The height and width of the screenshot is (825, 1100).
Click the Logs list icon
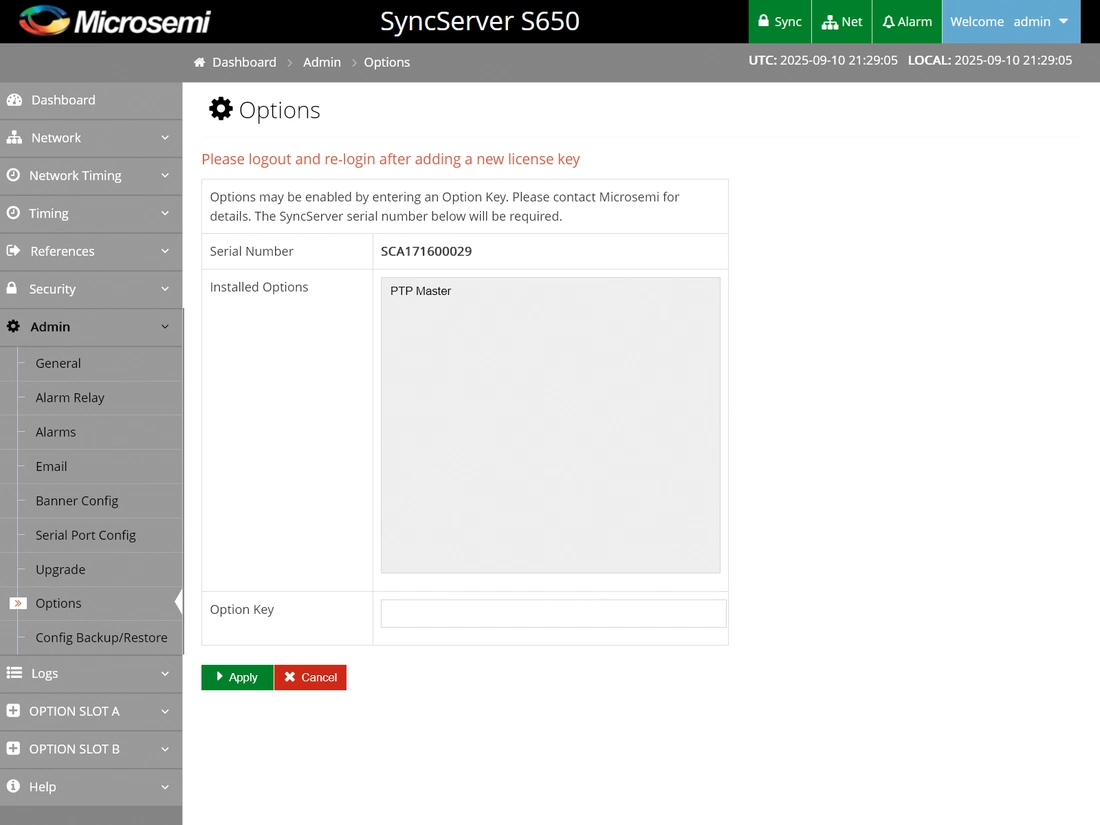tap(14, 673)
